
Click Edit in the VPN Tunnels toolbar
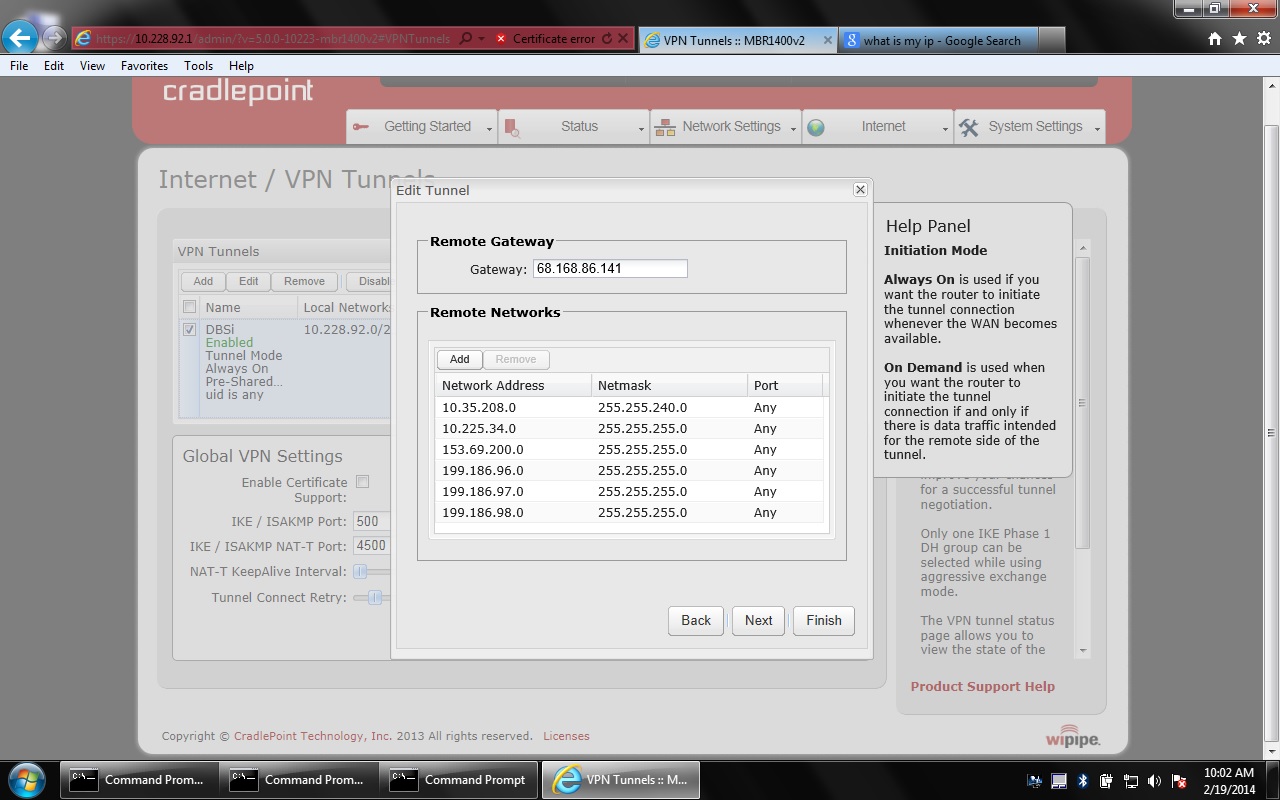pos(248,281)
